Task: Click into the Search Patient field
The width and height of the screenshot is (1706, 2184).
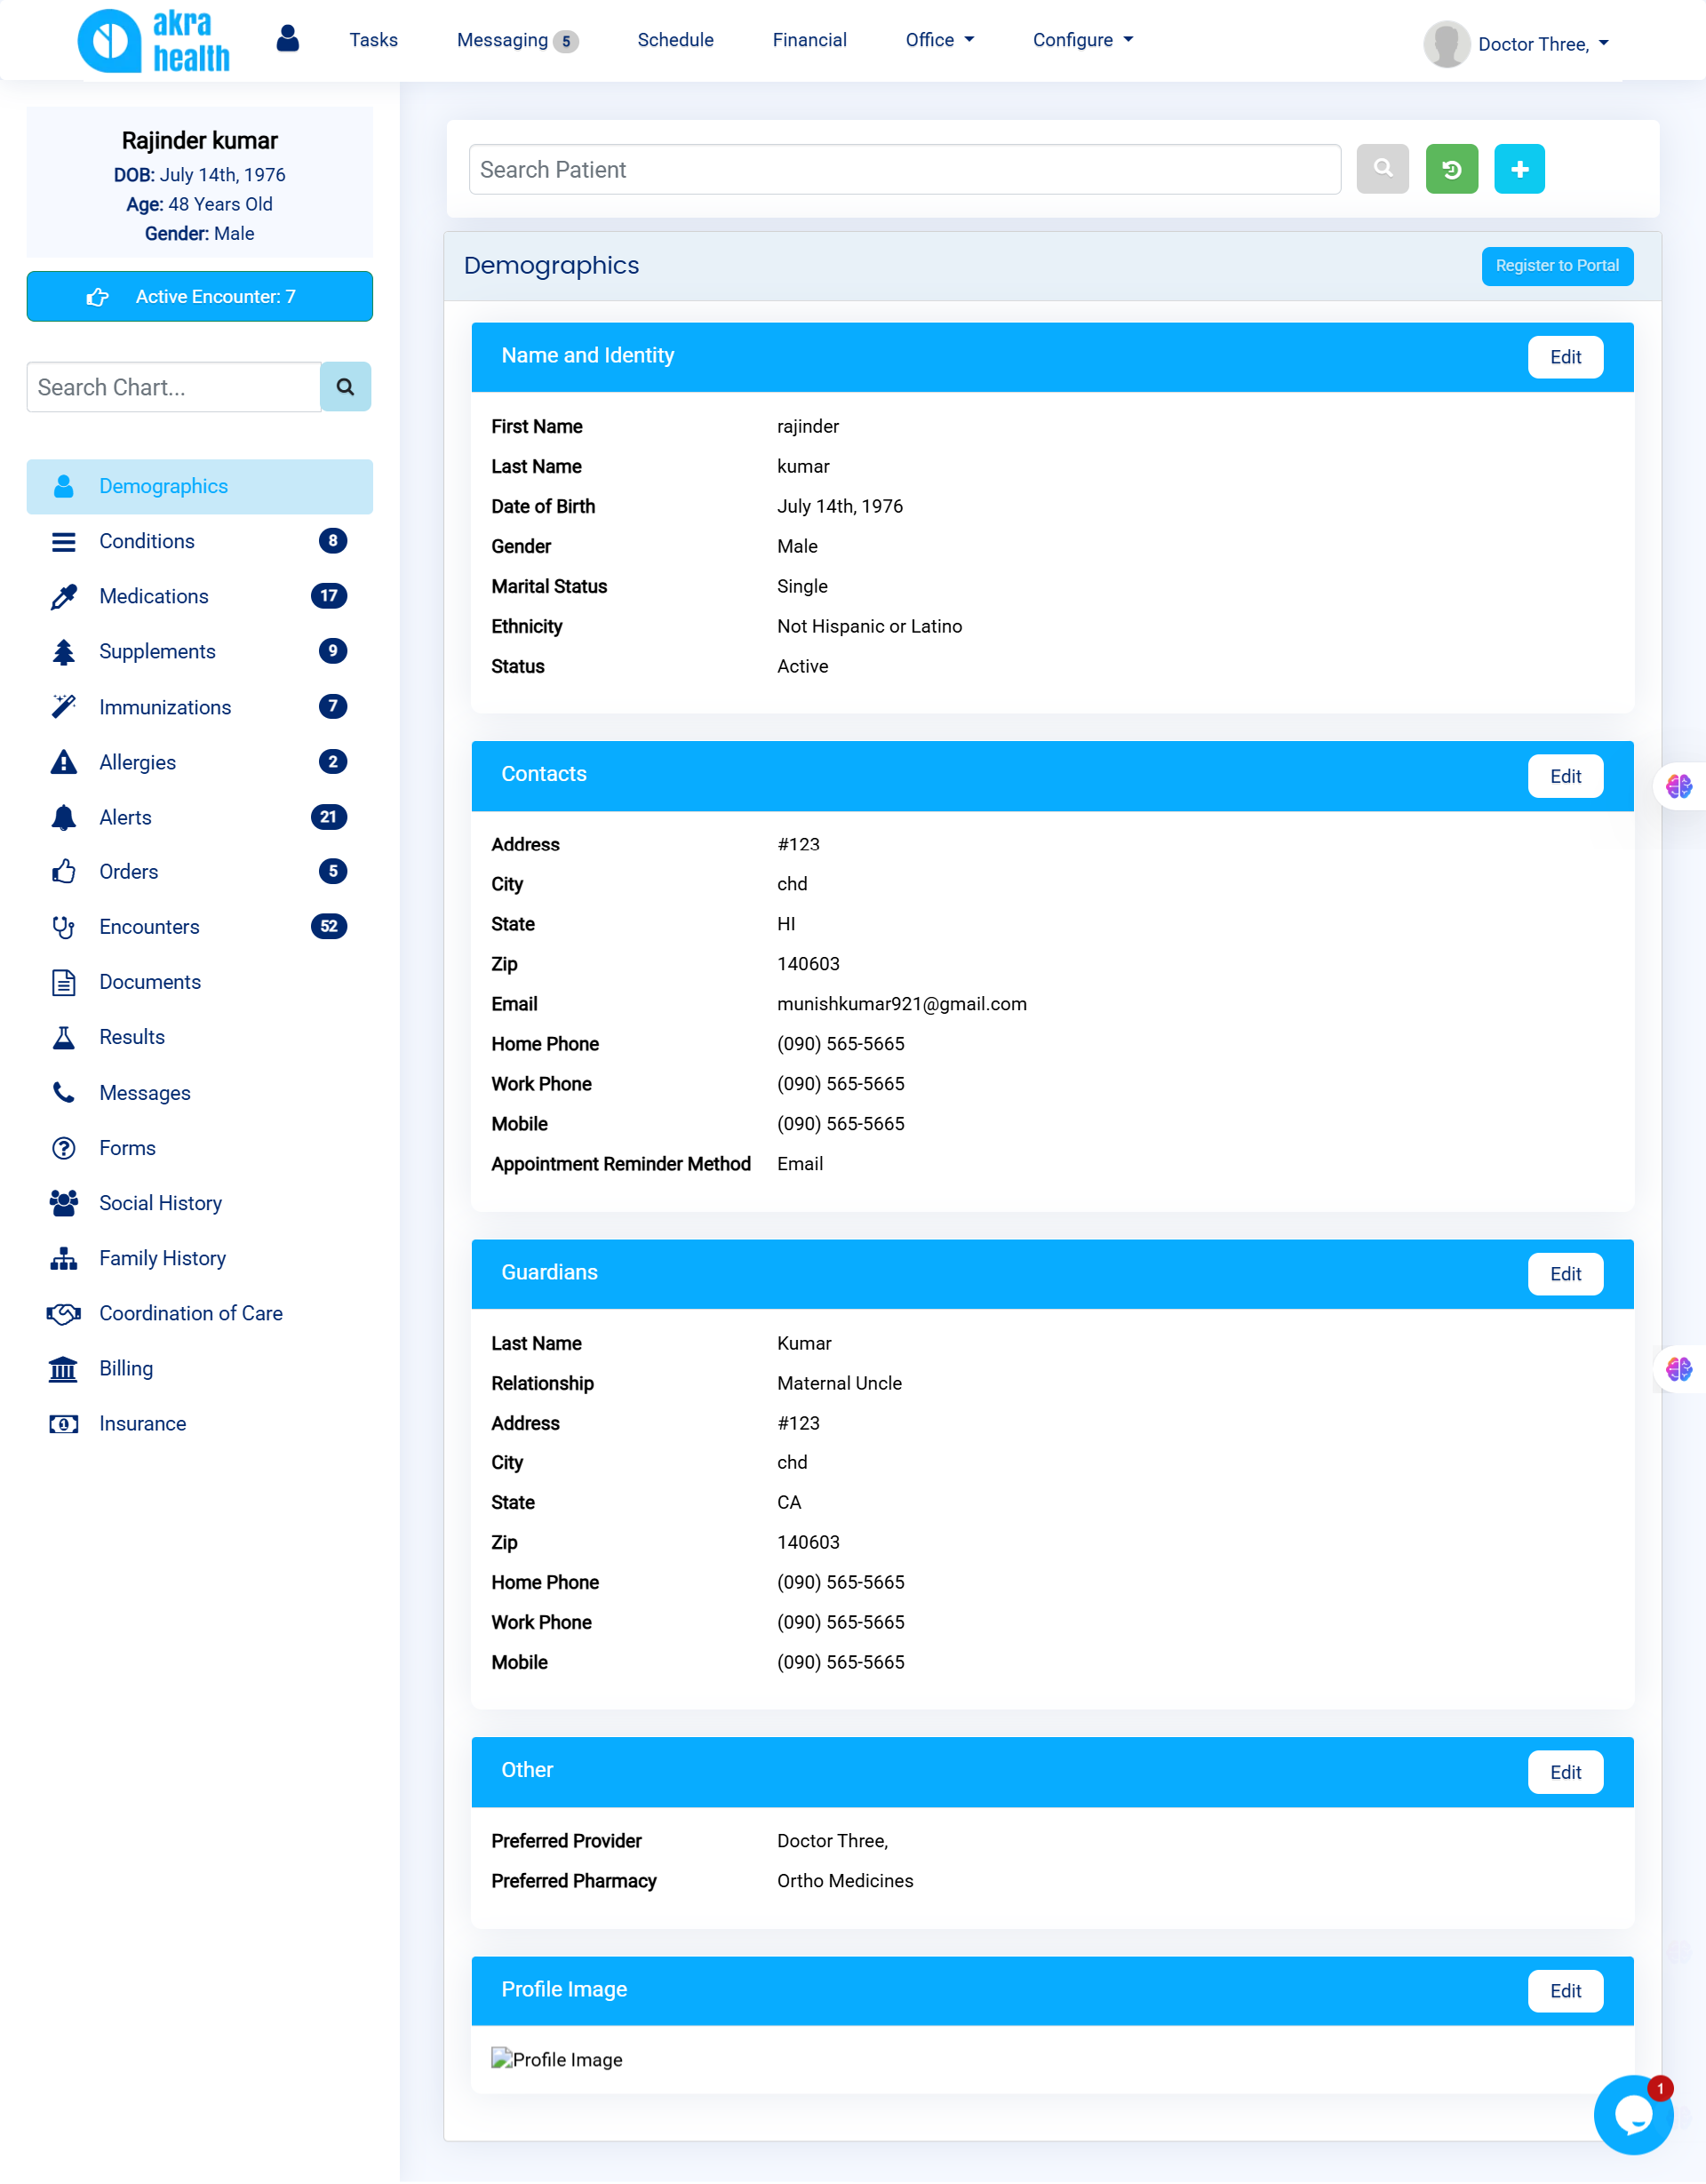Action: click(x=904, y=170)
